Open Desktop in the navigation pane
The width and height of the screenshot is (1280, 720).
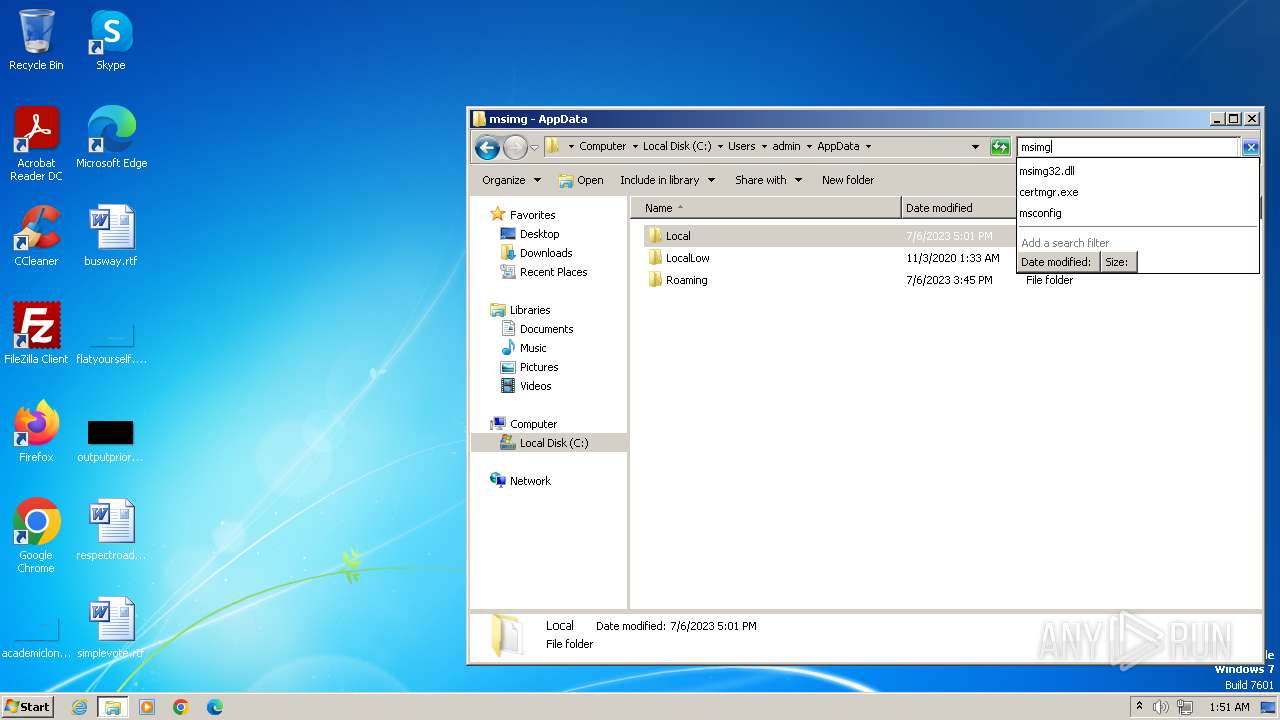tap(539, 234)
